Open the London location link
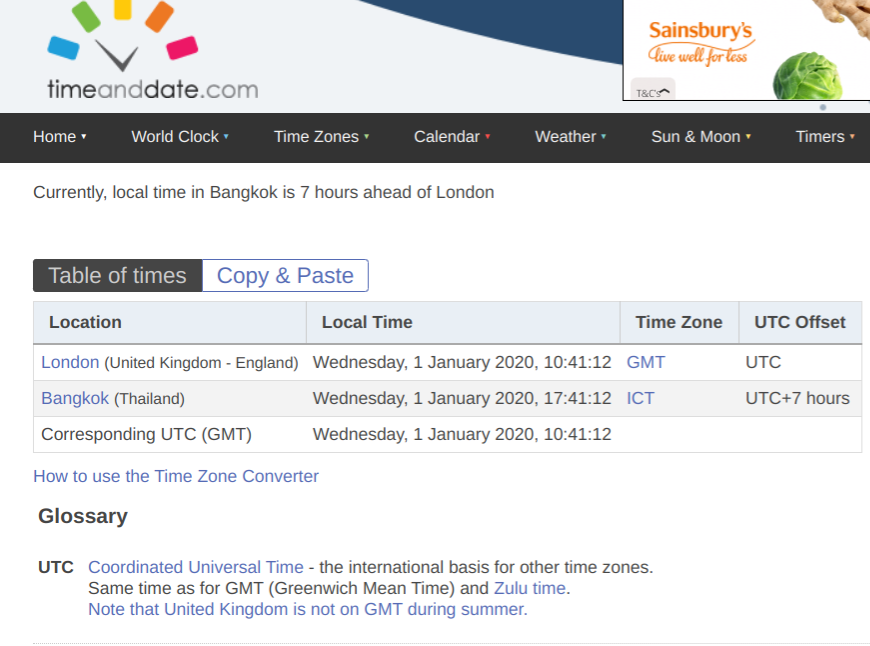 coord(70,362)
